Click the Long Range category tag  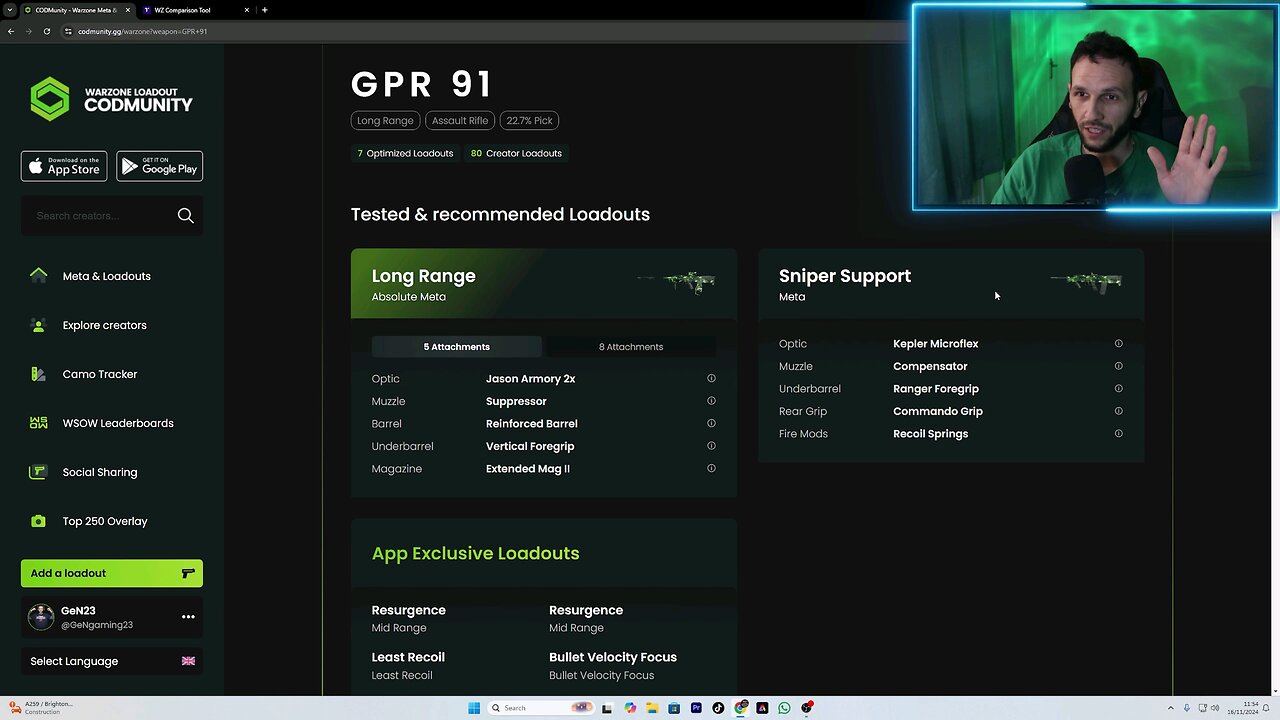click(x=385, y=120)
